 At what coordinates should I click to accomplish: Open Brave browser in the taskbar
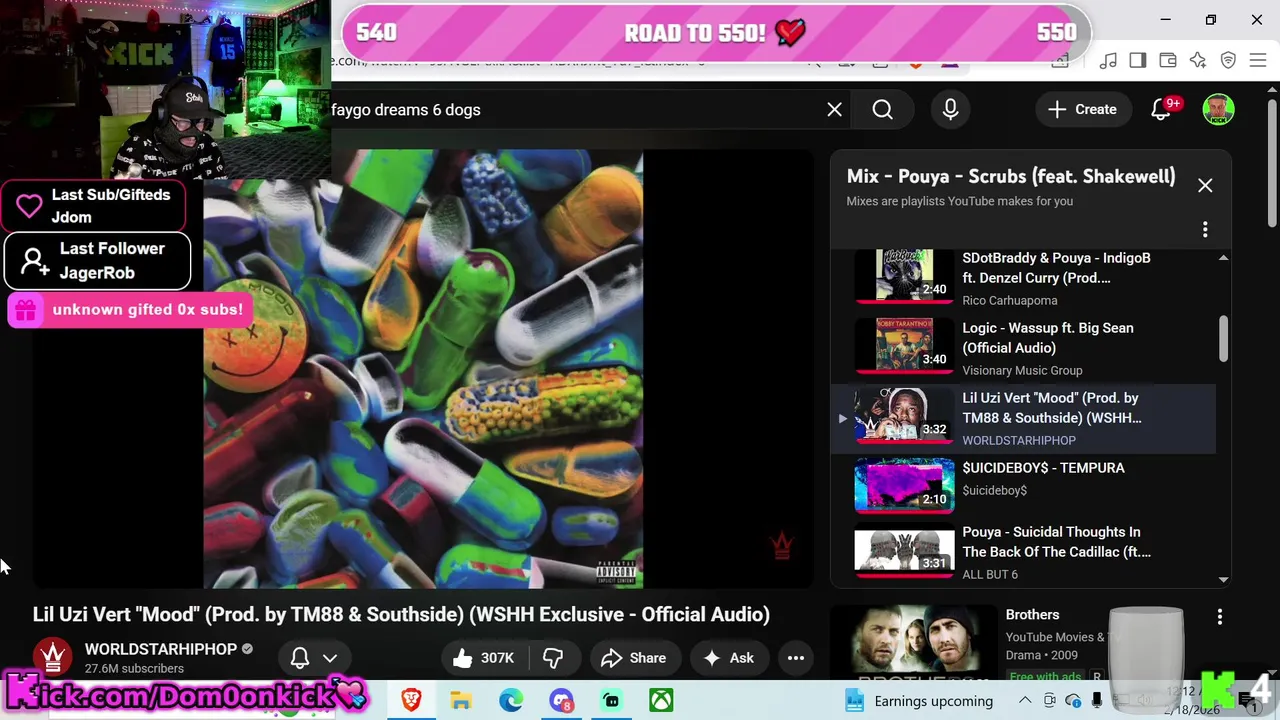(x=411, y=701)
